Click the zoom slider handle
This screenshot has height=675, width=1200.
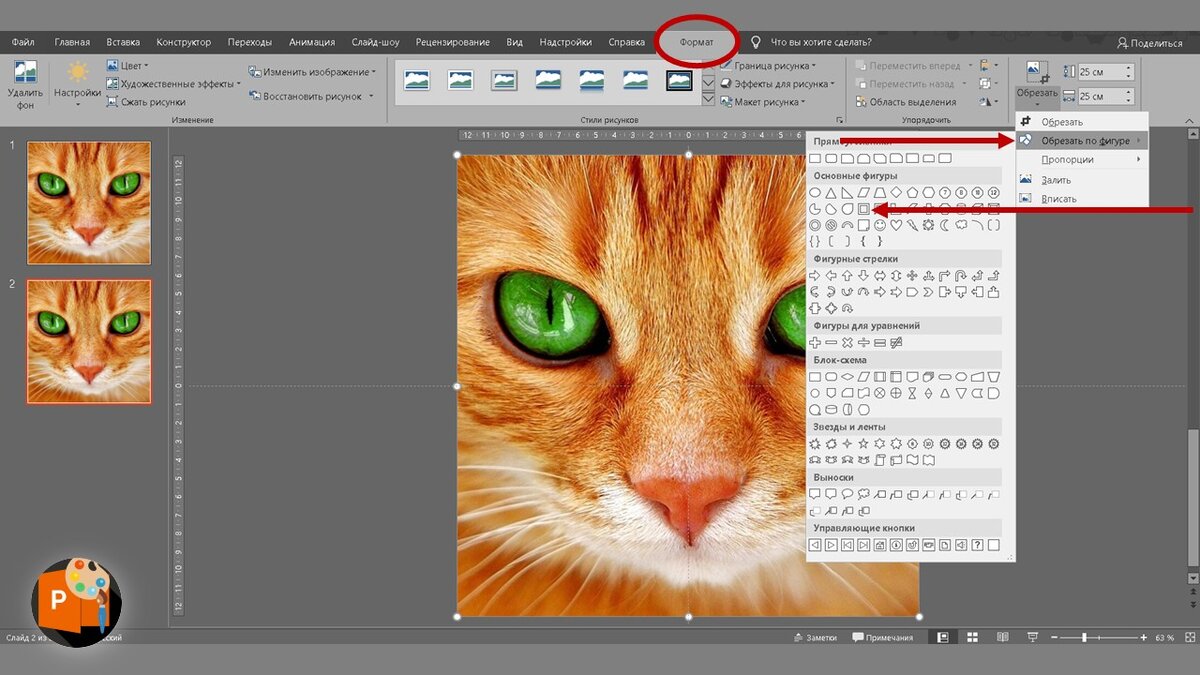tap(1084, 637)
